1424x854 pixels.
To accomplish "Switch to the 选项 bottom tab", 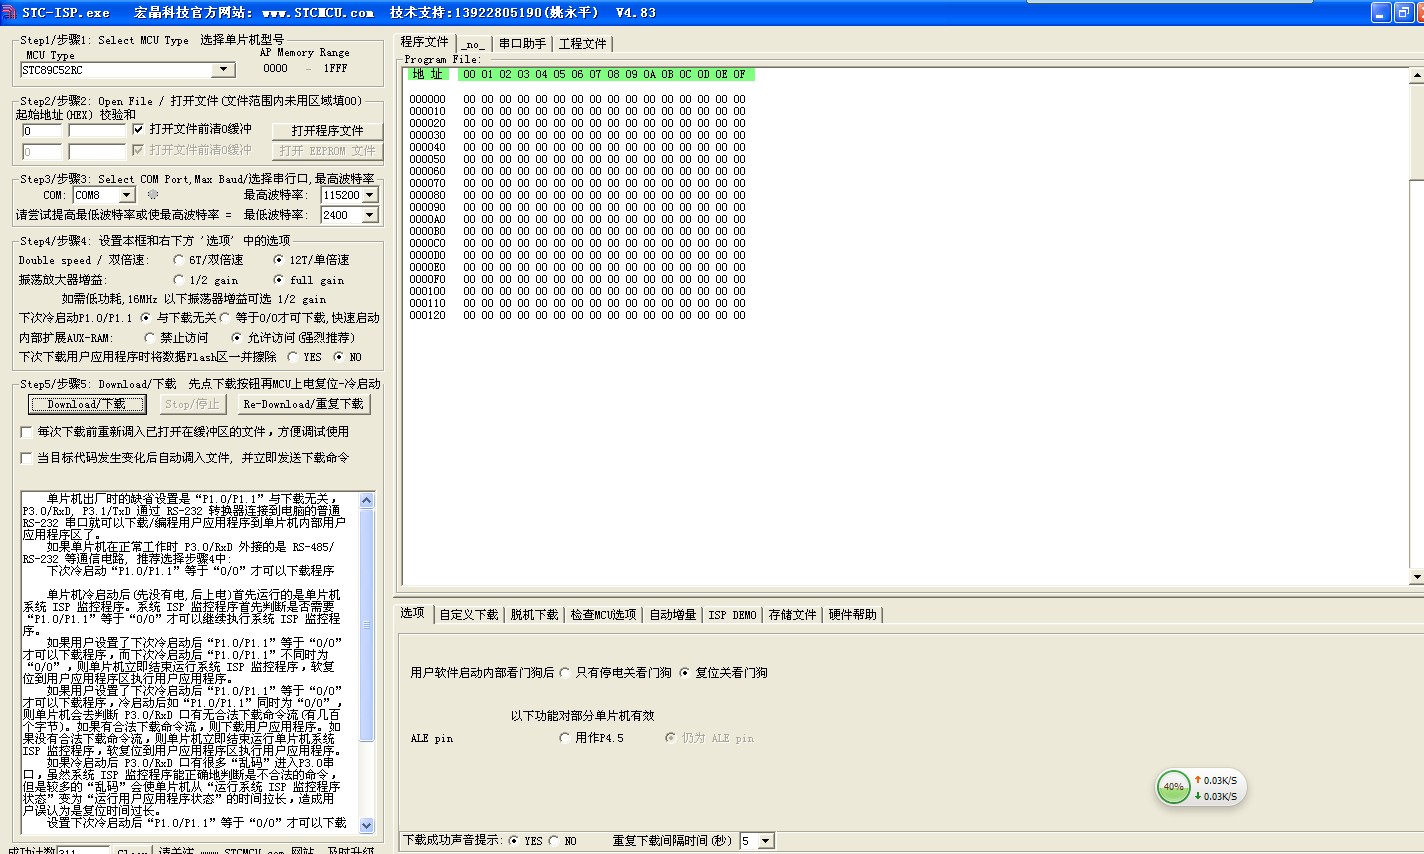I will 413,613.
